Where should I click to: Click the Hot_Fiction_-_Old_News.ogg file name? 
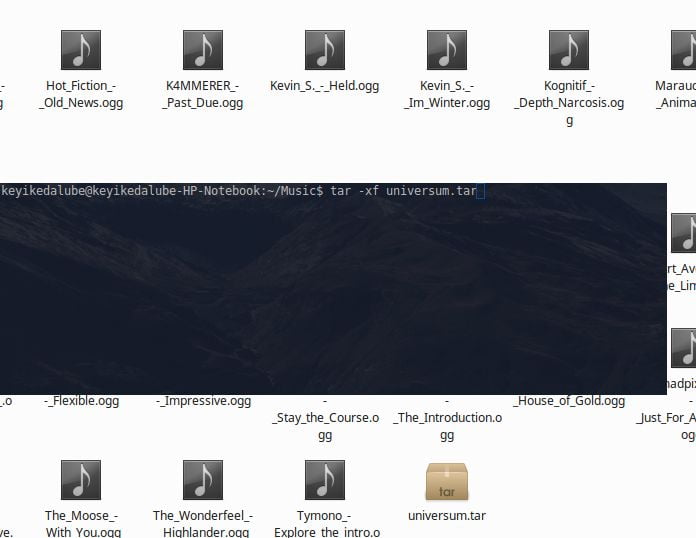[81, 94]
